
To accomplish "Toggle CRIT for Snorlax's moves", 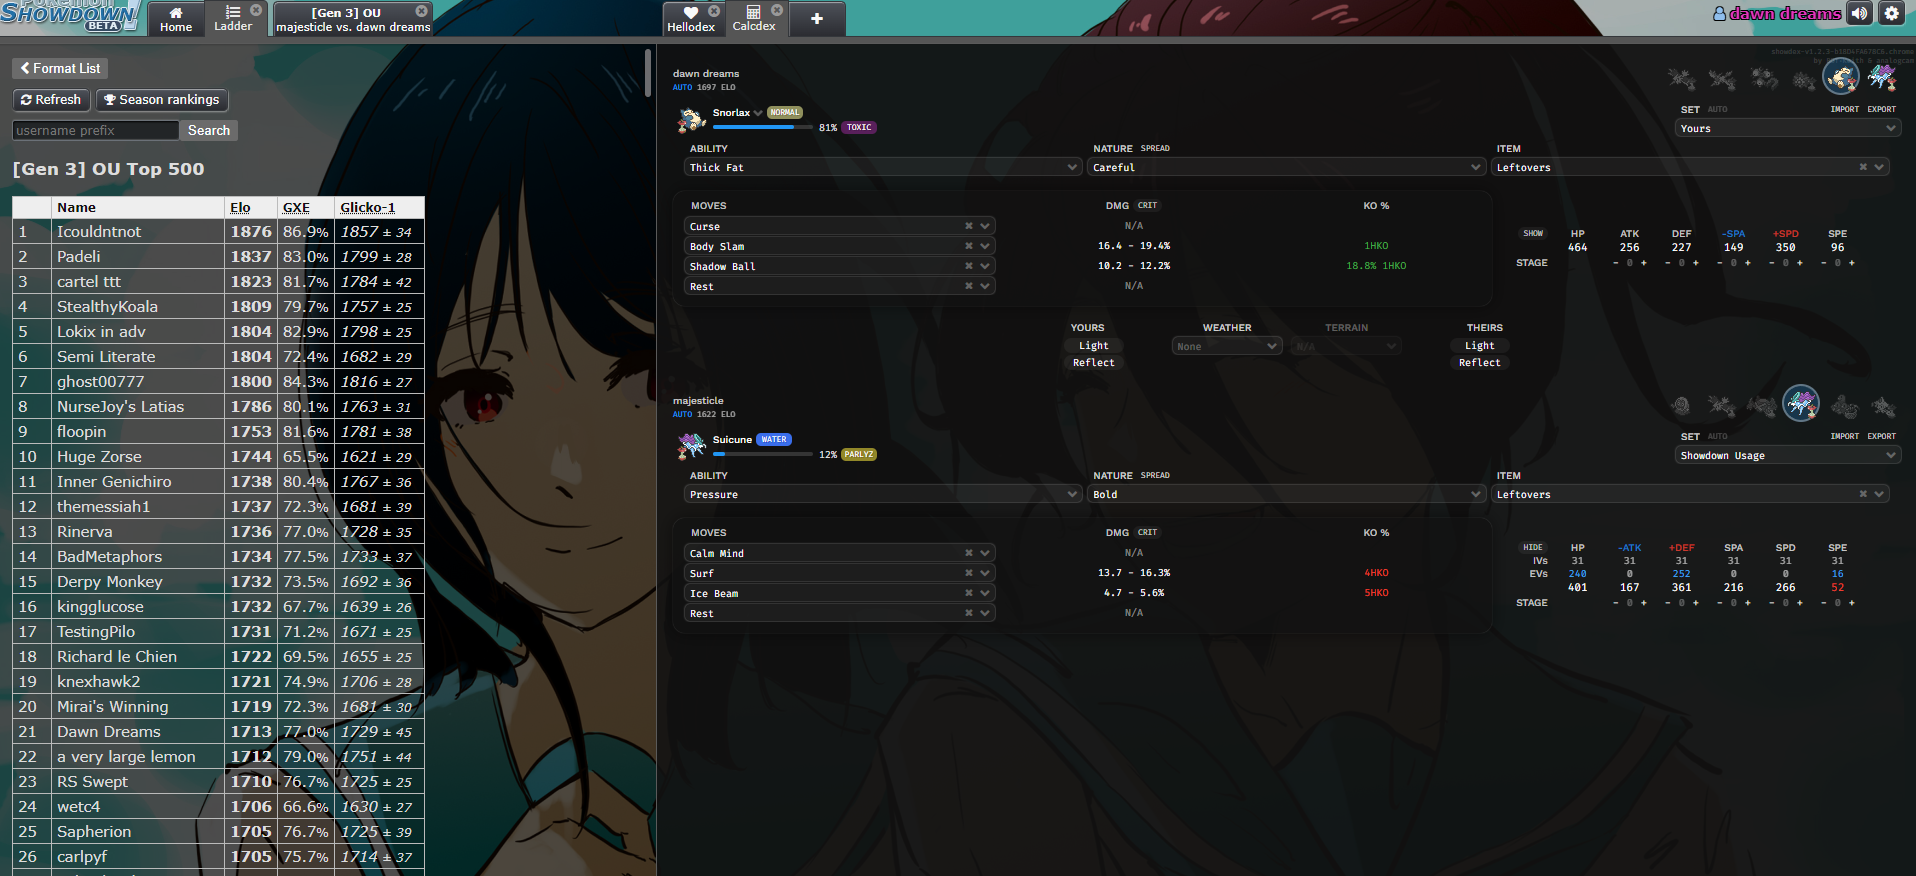I will tap(1147, 205).
